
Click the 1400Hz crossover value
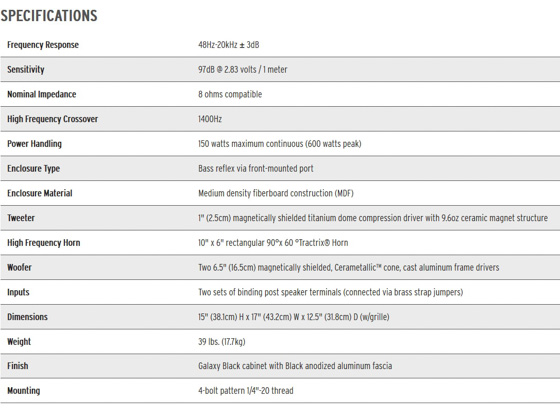tap(210, 119)
